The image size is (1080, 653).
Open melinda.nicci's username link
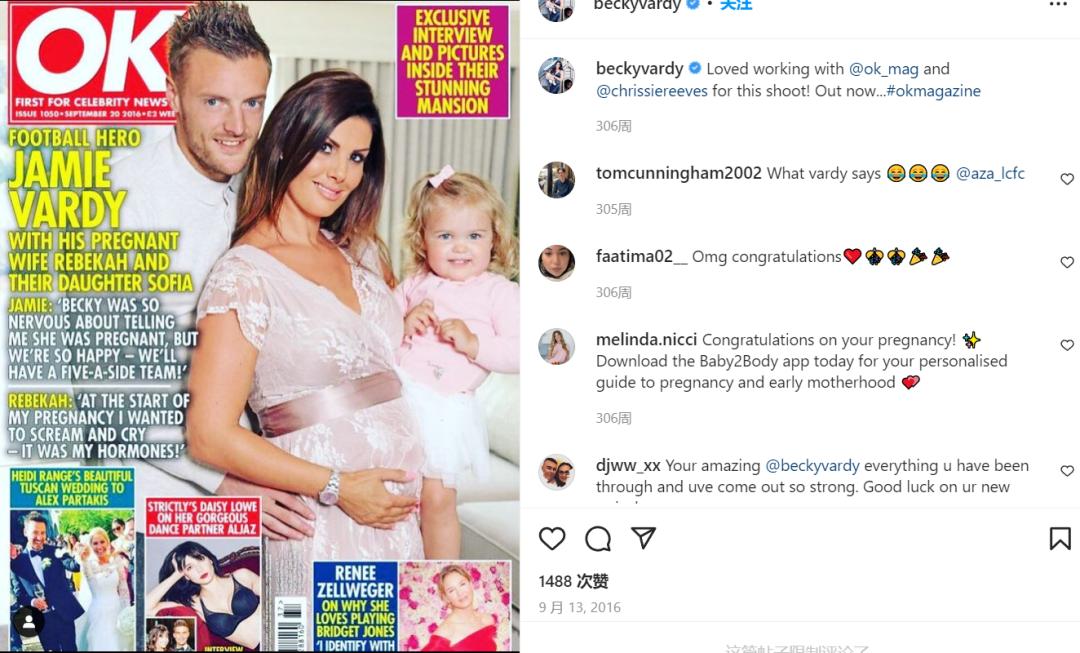[646, 340]
